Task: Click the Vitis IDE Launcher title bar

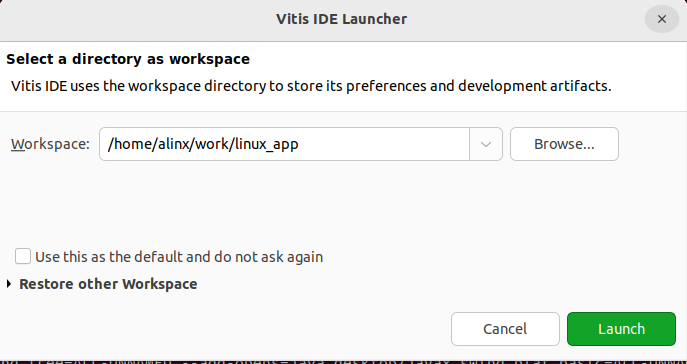Action: 341,19
